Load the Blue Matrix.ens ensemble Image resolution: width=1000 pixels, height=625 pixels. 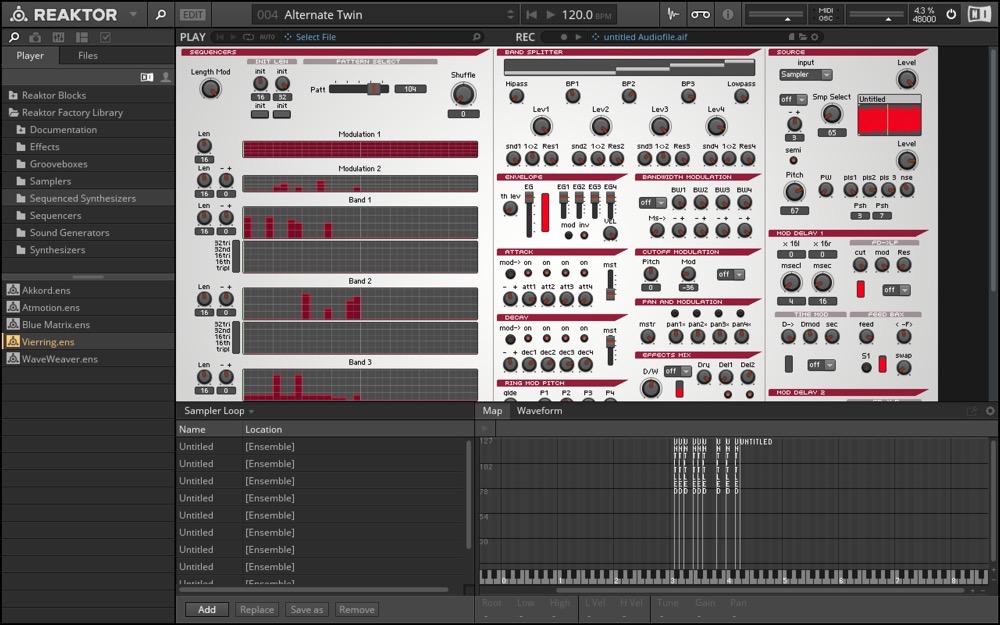(55, 325)
